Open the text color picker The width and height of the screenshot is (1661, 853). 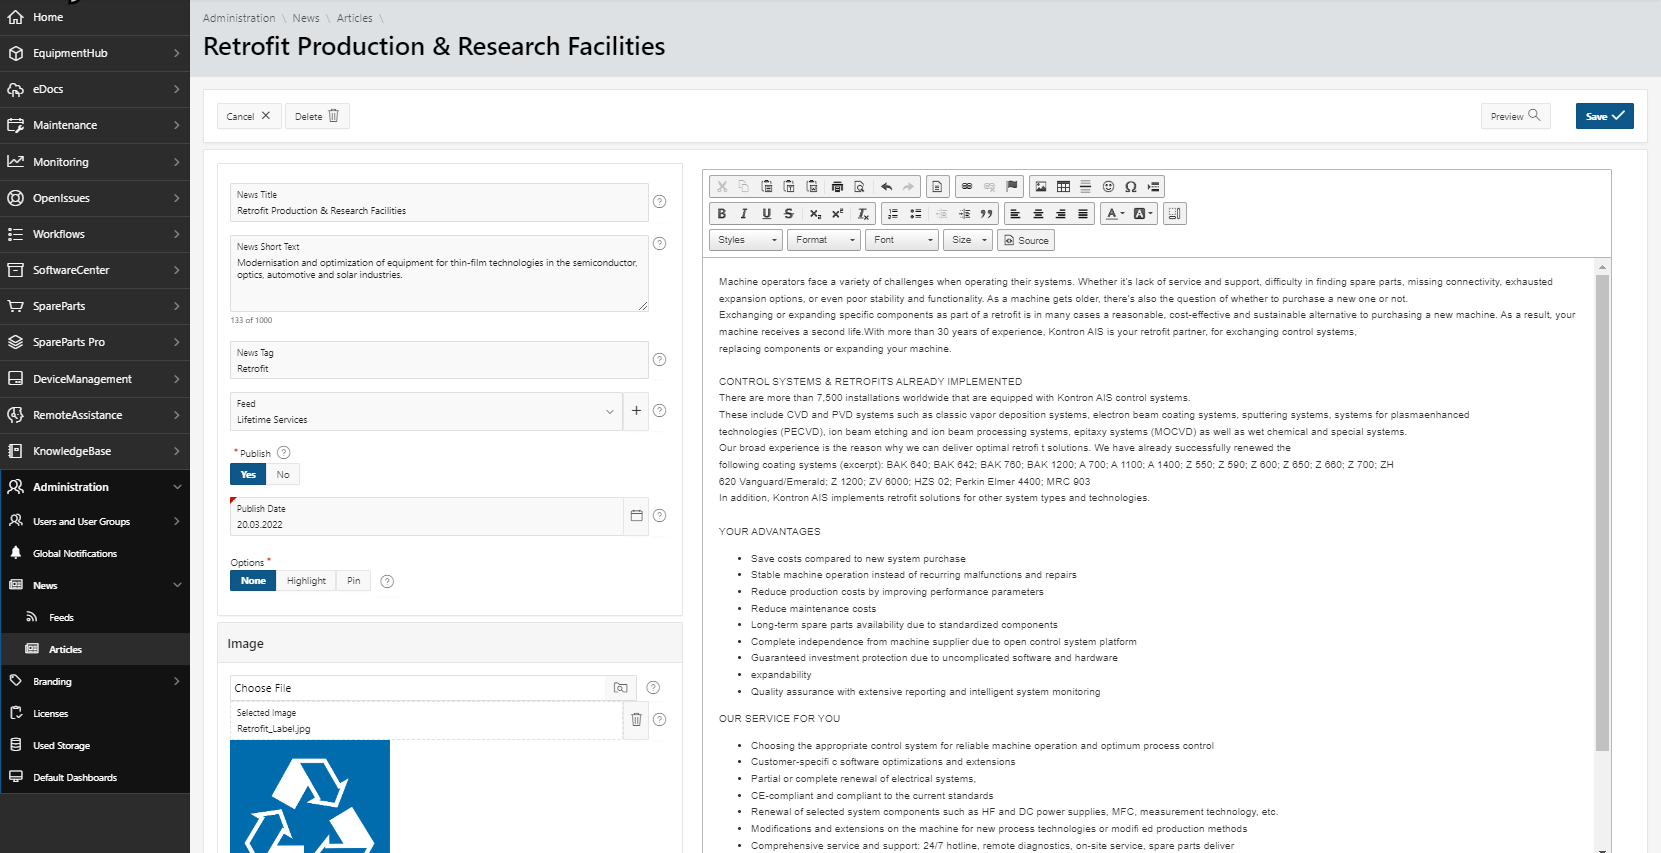pos(1114,214)
